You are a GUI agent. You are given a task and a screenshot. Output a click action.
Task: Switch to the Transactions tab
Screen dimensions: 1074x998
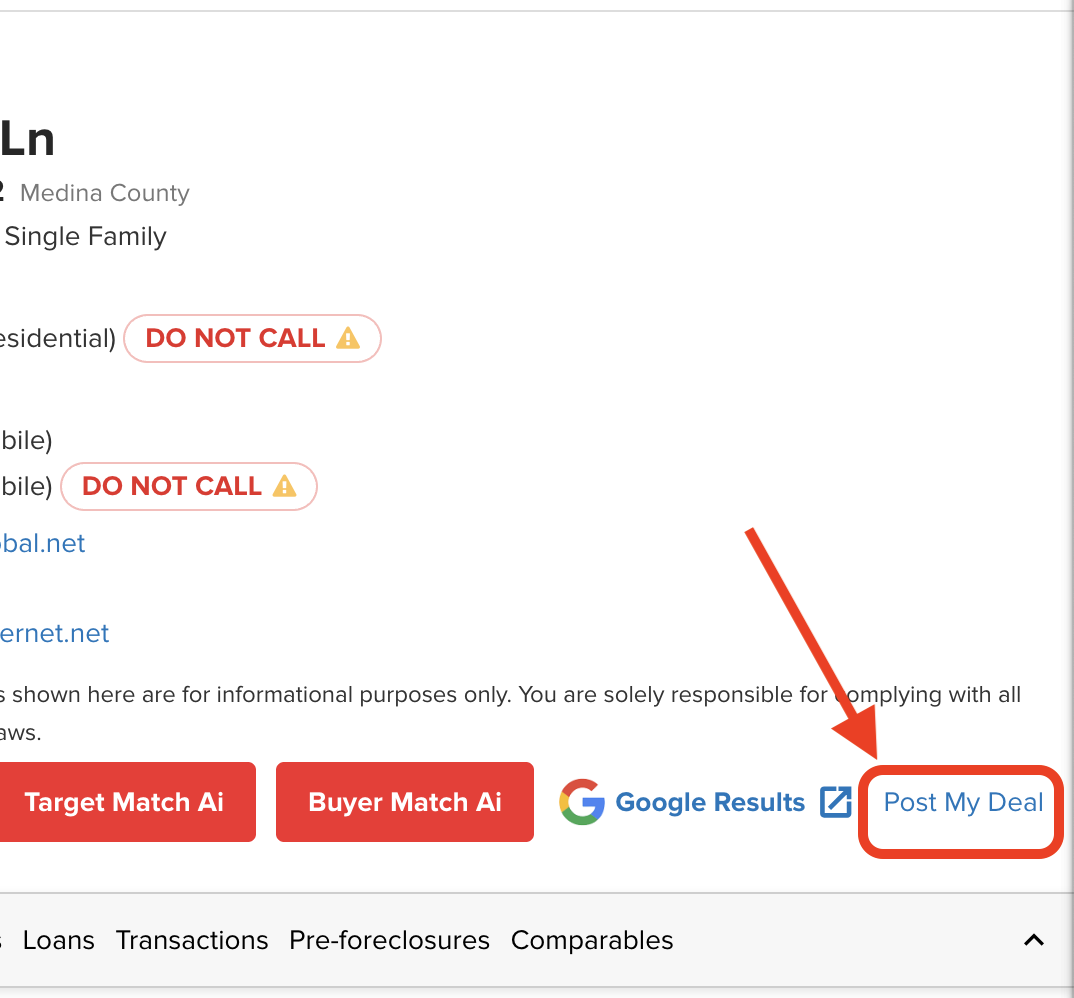192,940
